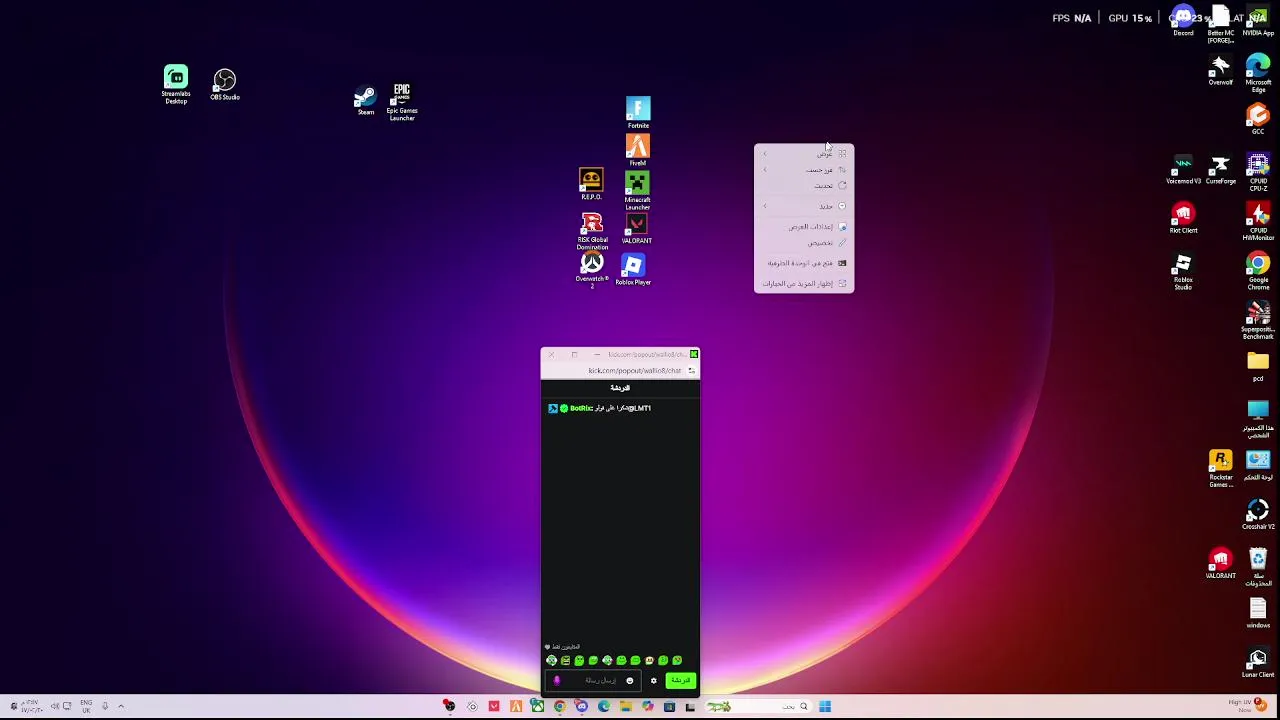
Task: Choose إظهار المزيد من الخيارات menu entry
Action: click(804, 283)
